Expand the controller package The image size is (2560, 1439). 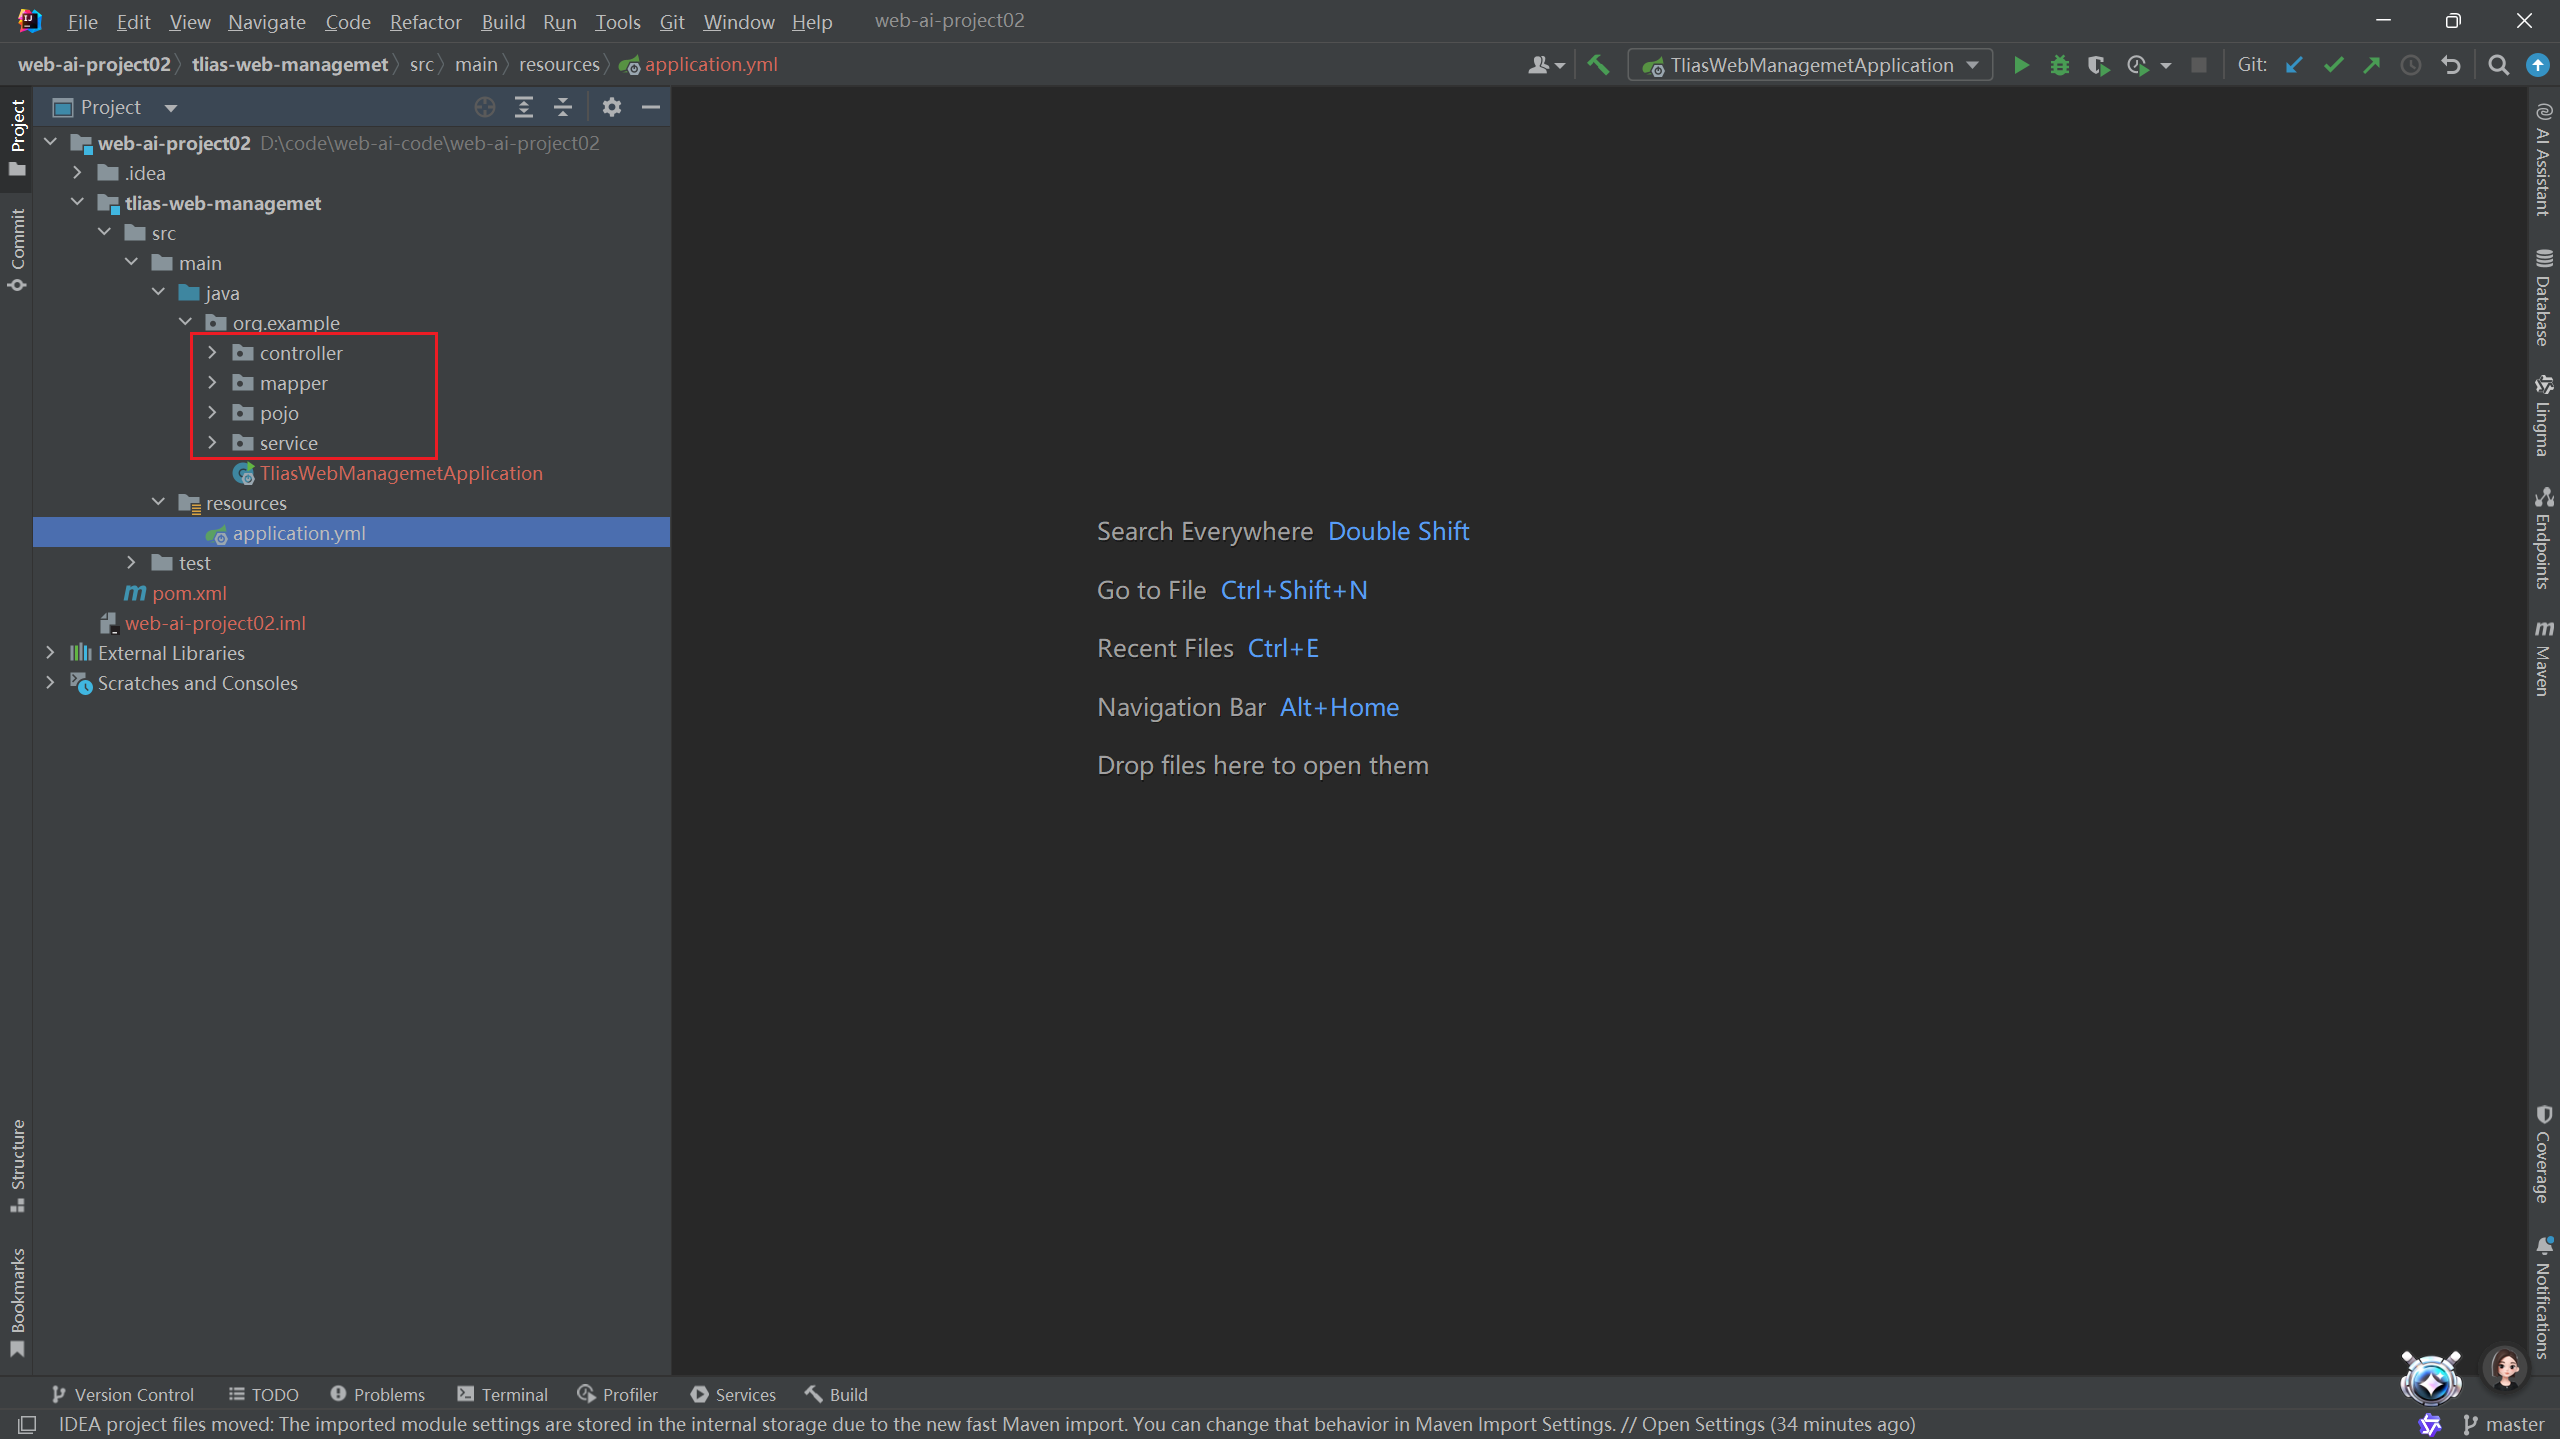click(x=212, y=353)
